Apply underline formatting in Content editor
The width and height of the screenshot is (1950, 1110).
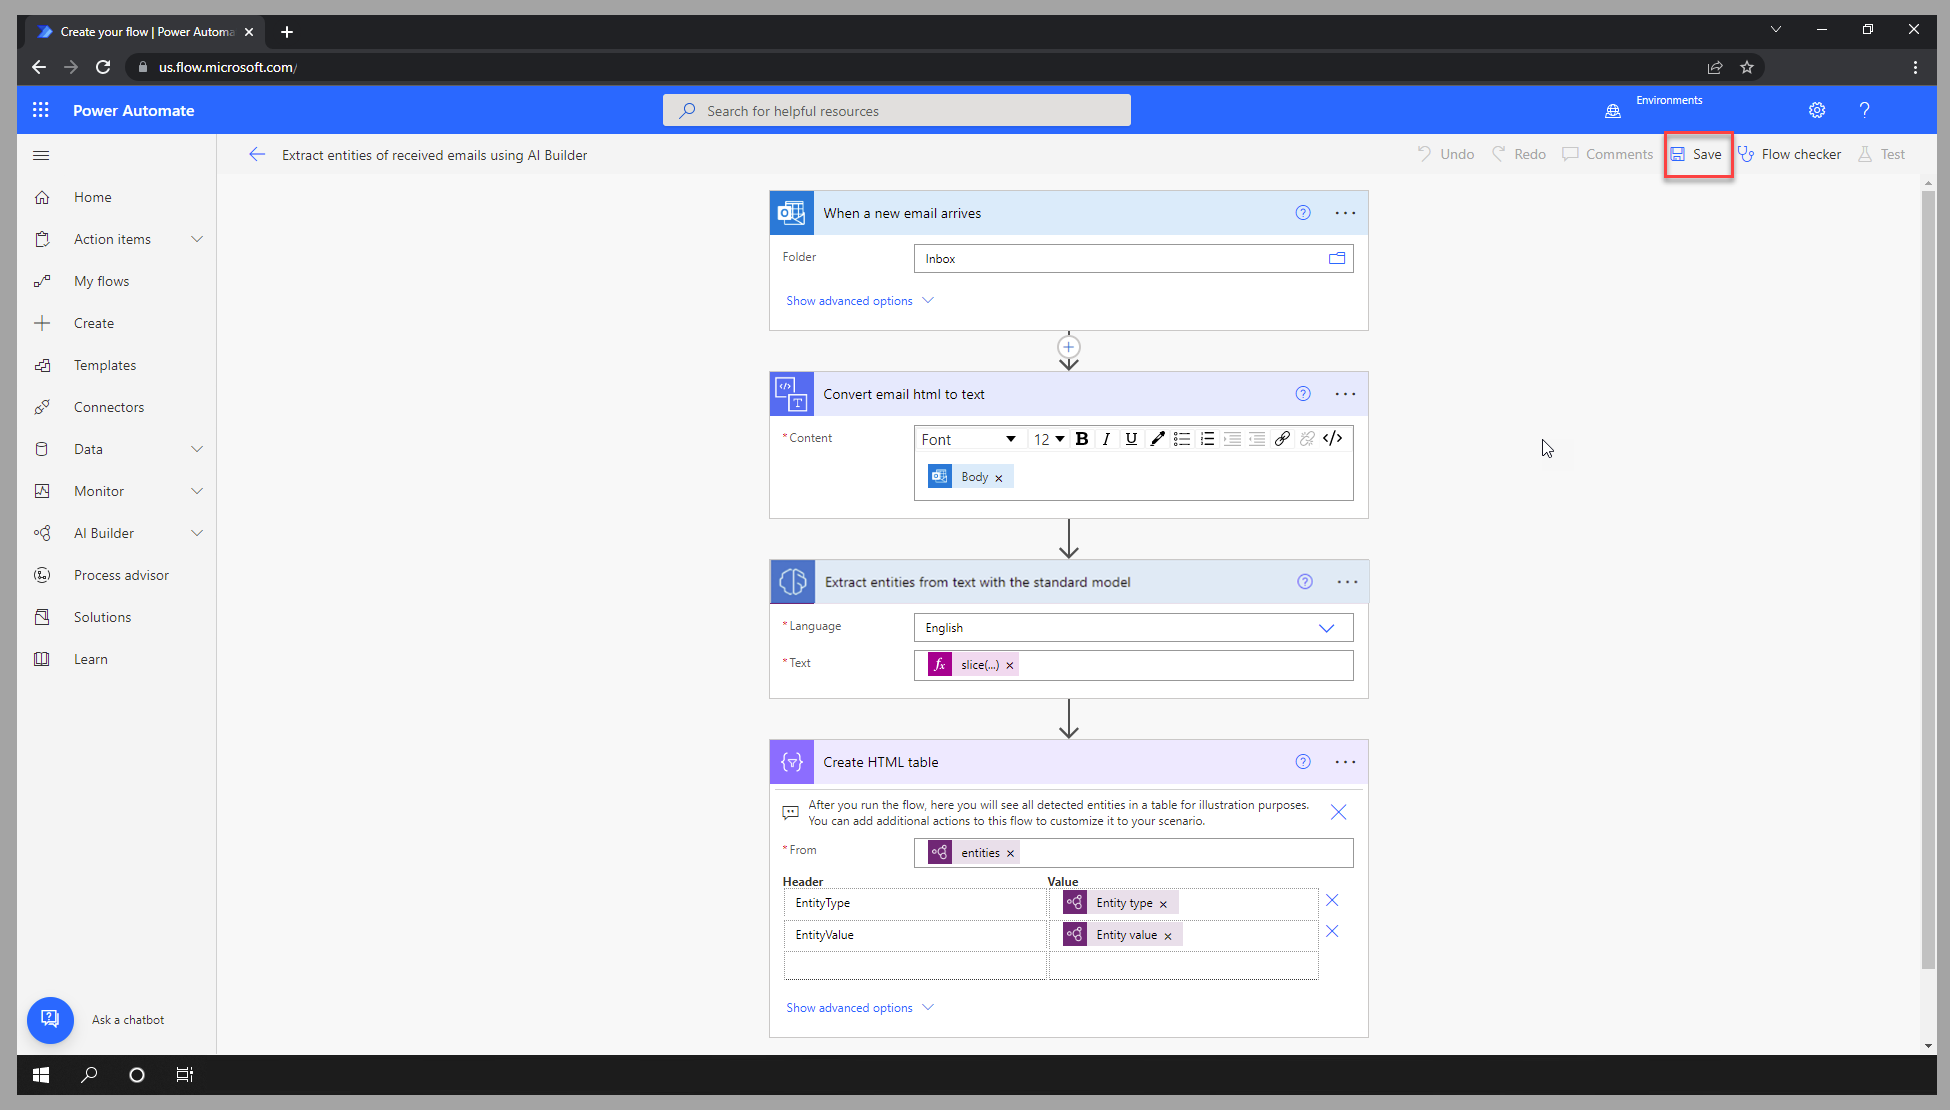pyautogui.click(x=1131, y=438)
